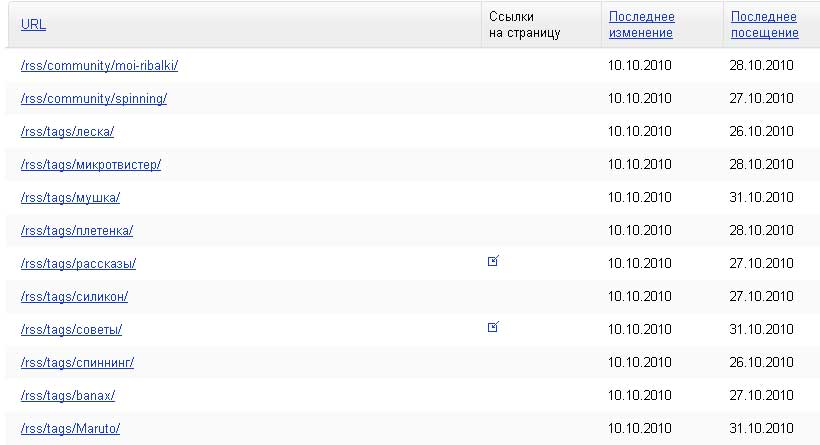This screenshot has height=445, width=820.
Task: Open the /rss/tags/силикон/ link
Action: click(x=74, y=297)
